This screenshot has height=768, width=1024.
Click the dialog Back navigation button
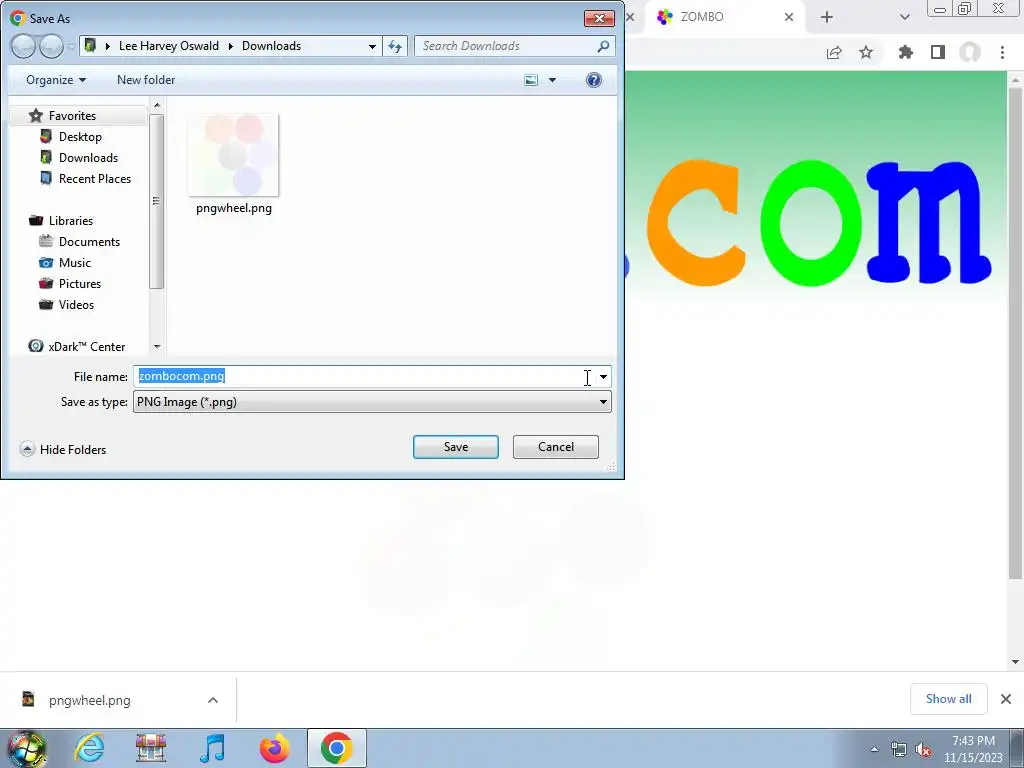pos(23,46)
